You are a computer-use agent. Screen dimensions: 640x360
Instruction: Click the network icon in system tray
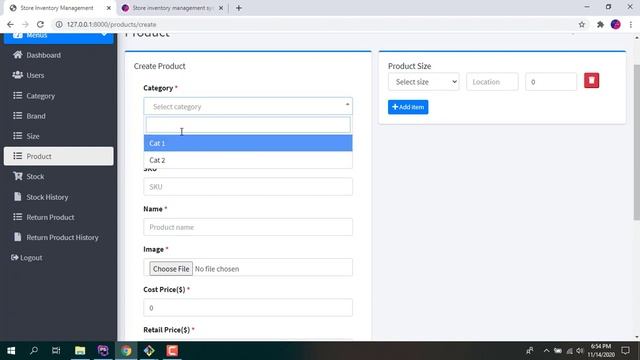point(569,351)
